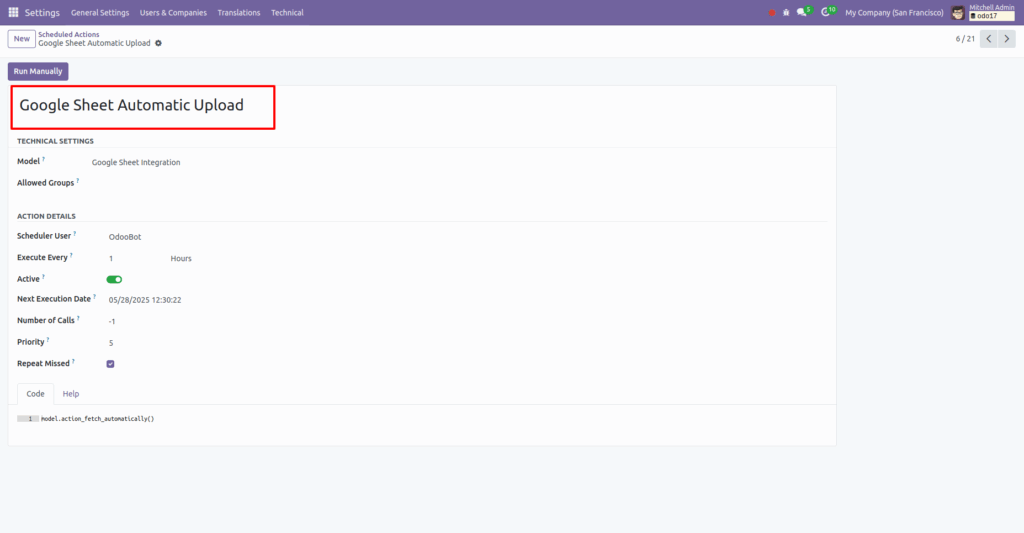Click the 6 / 21 pager counter
Image resolution: width=1024 pixels, height=533 pixels.
(x=965, y=39)
